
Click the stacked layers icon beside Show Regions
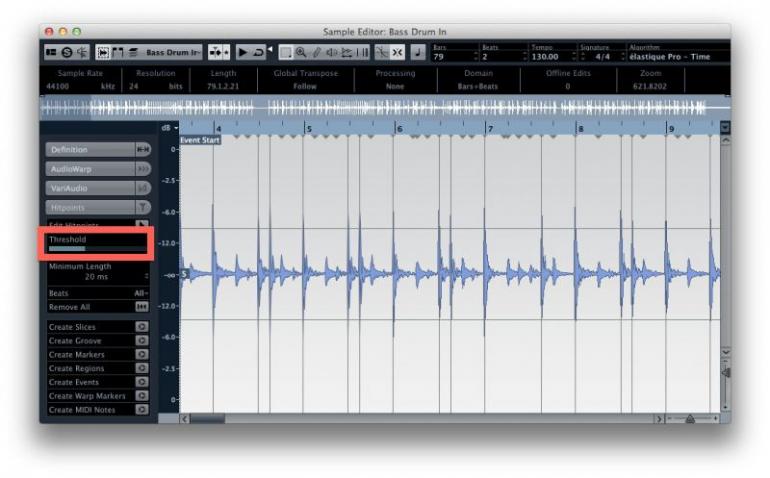coord(133,52)
